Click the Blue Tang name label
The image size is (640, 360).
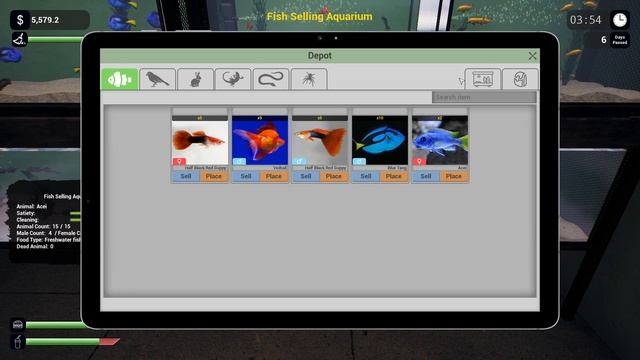click(397, 168)
